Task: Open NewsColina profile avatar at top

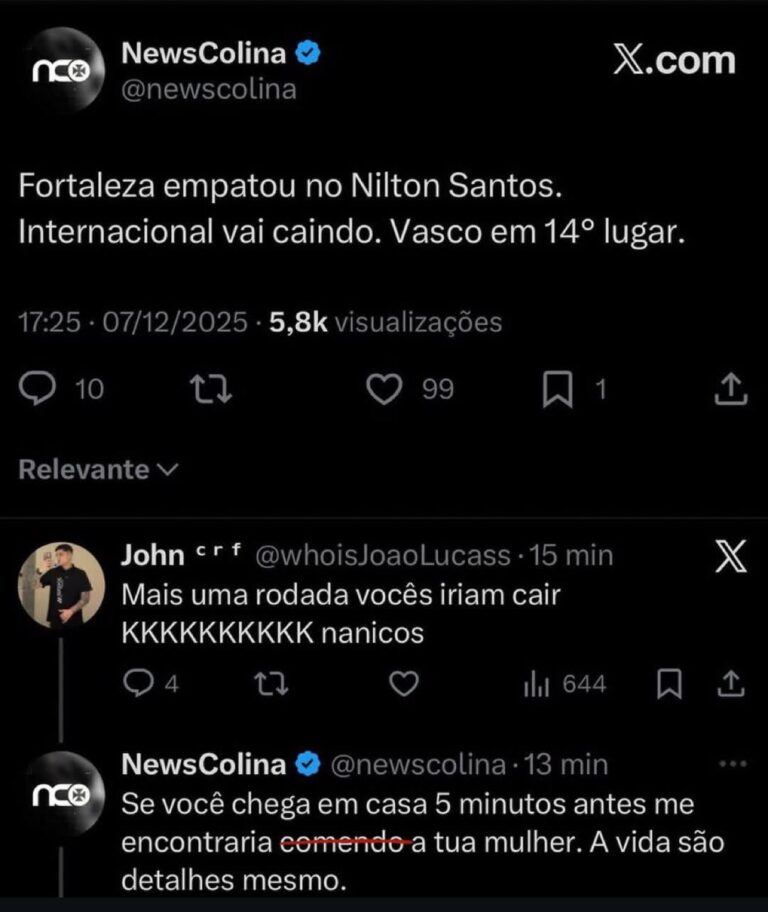Action: (x=60, y=70)
